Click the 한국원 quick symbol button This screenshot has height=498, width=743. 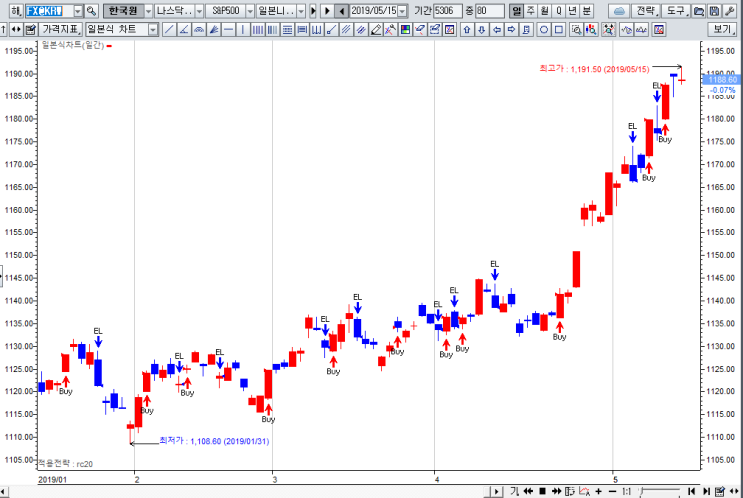124,11
